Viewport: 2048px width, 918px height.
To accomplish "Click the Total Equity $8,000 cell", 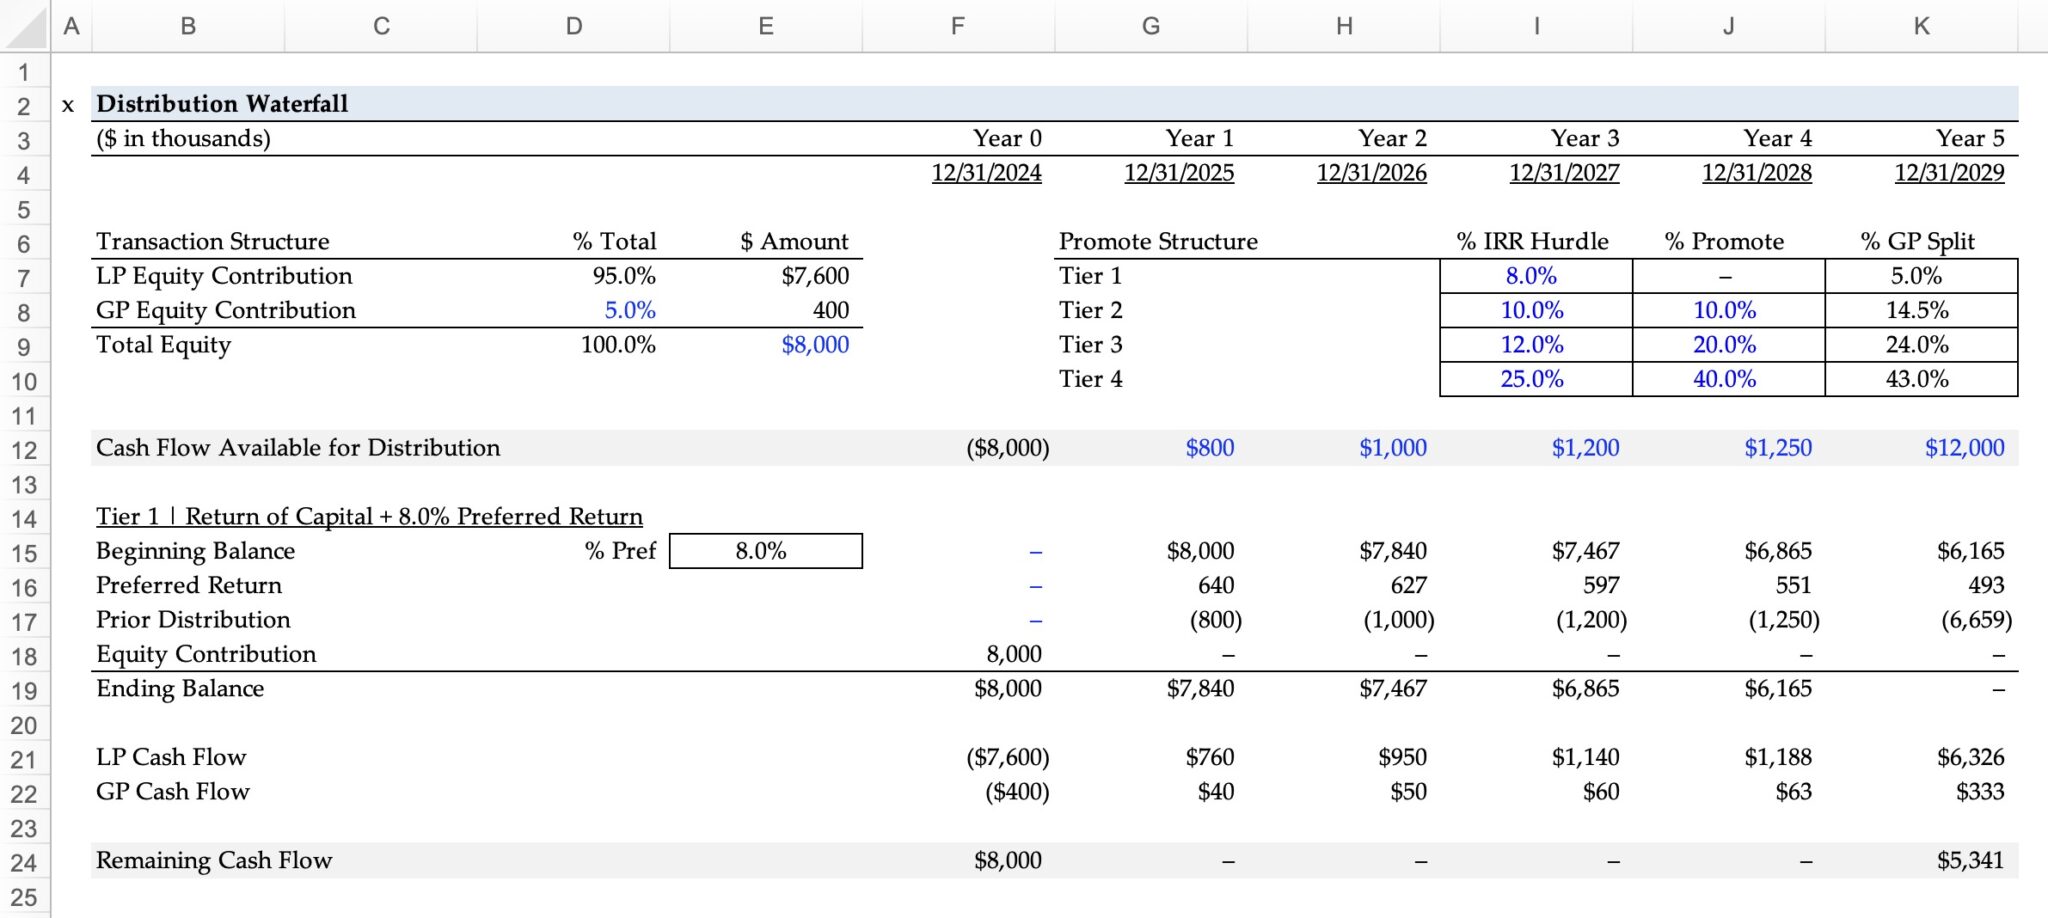I will [815, 345].
